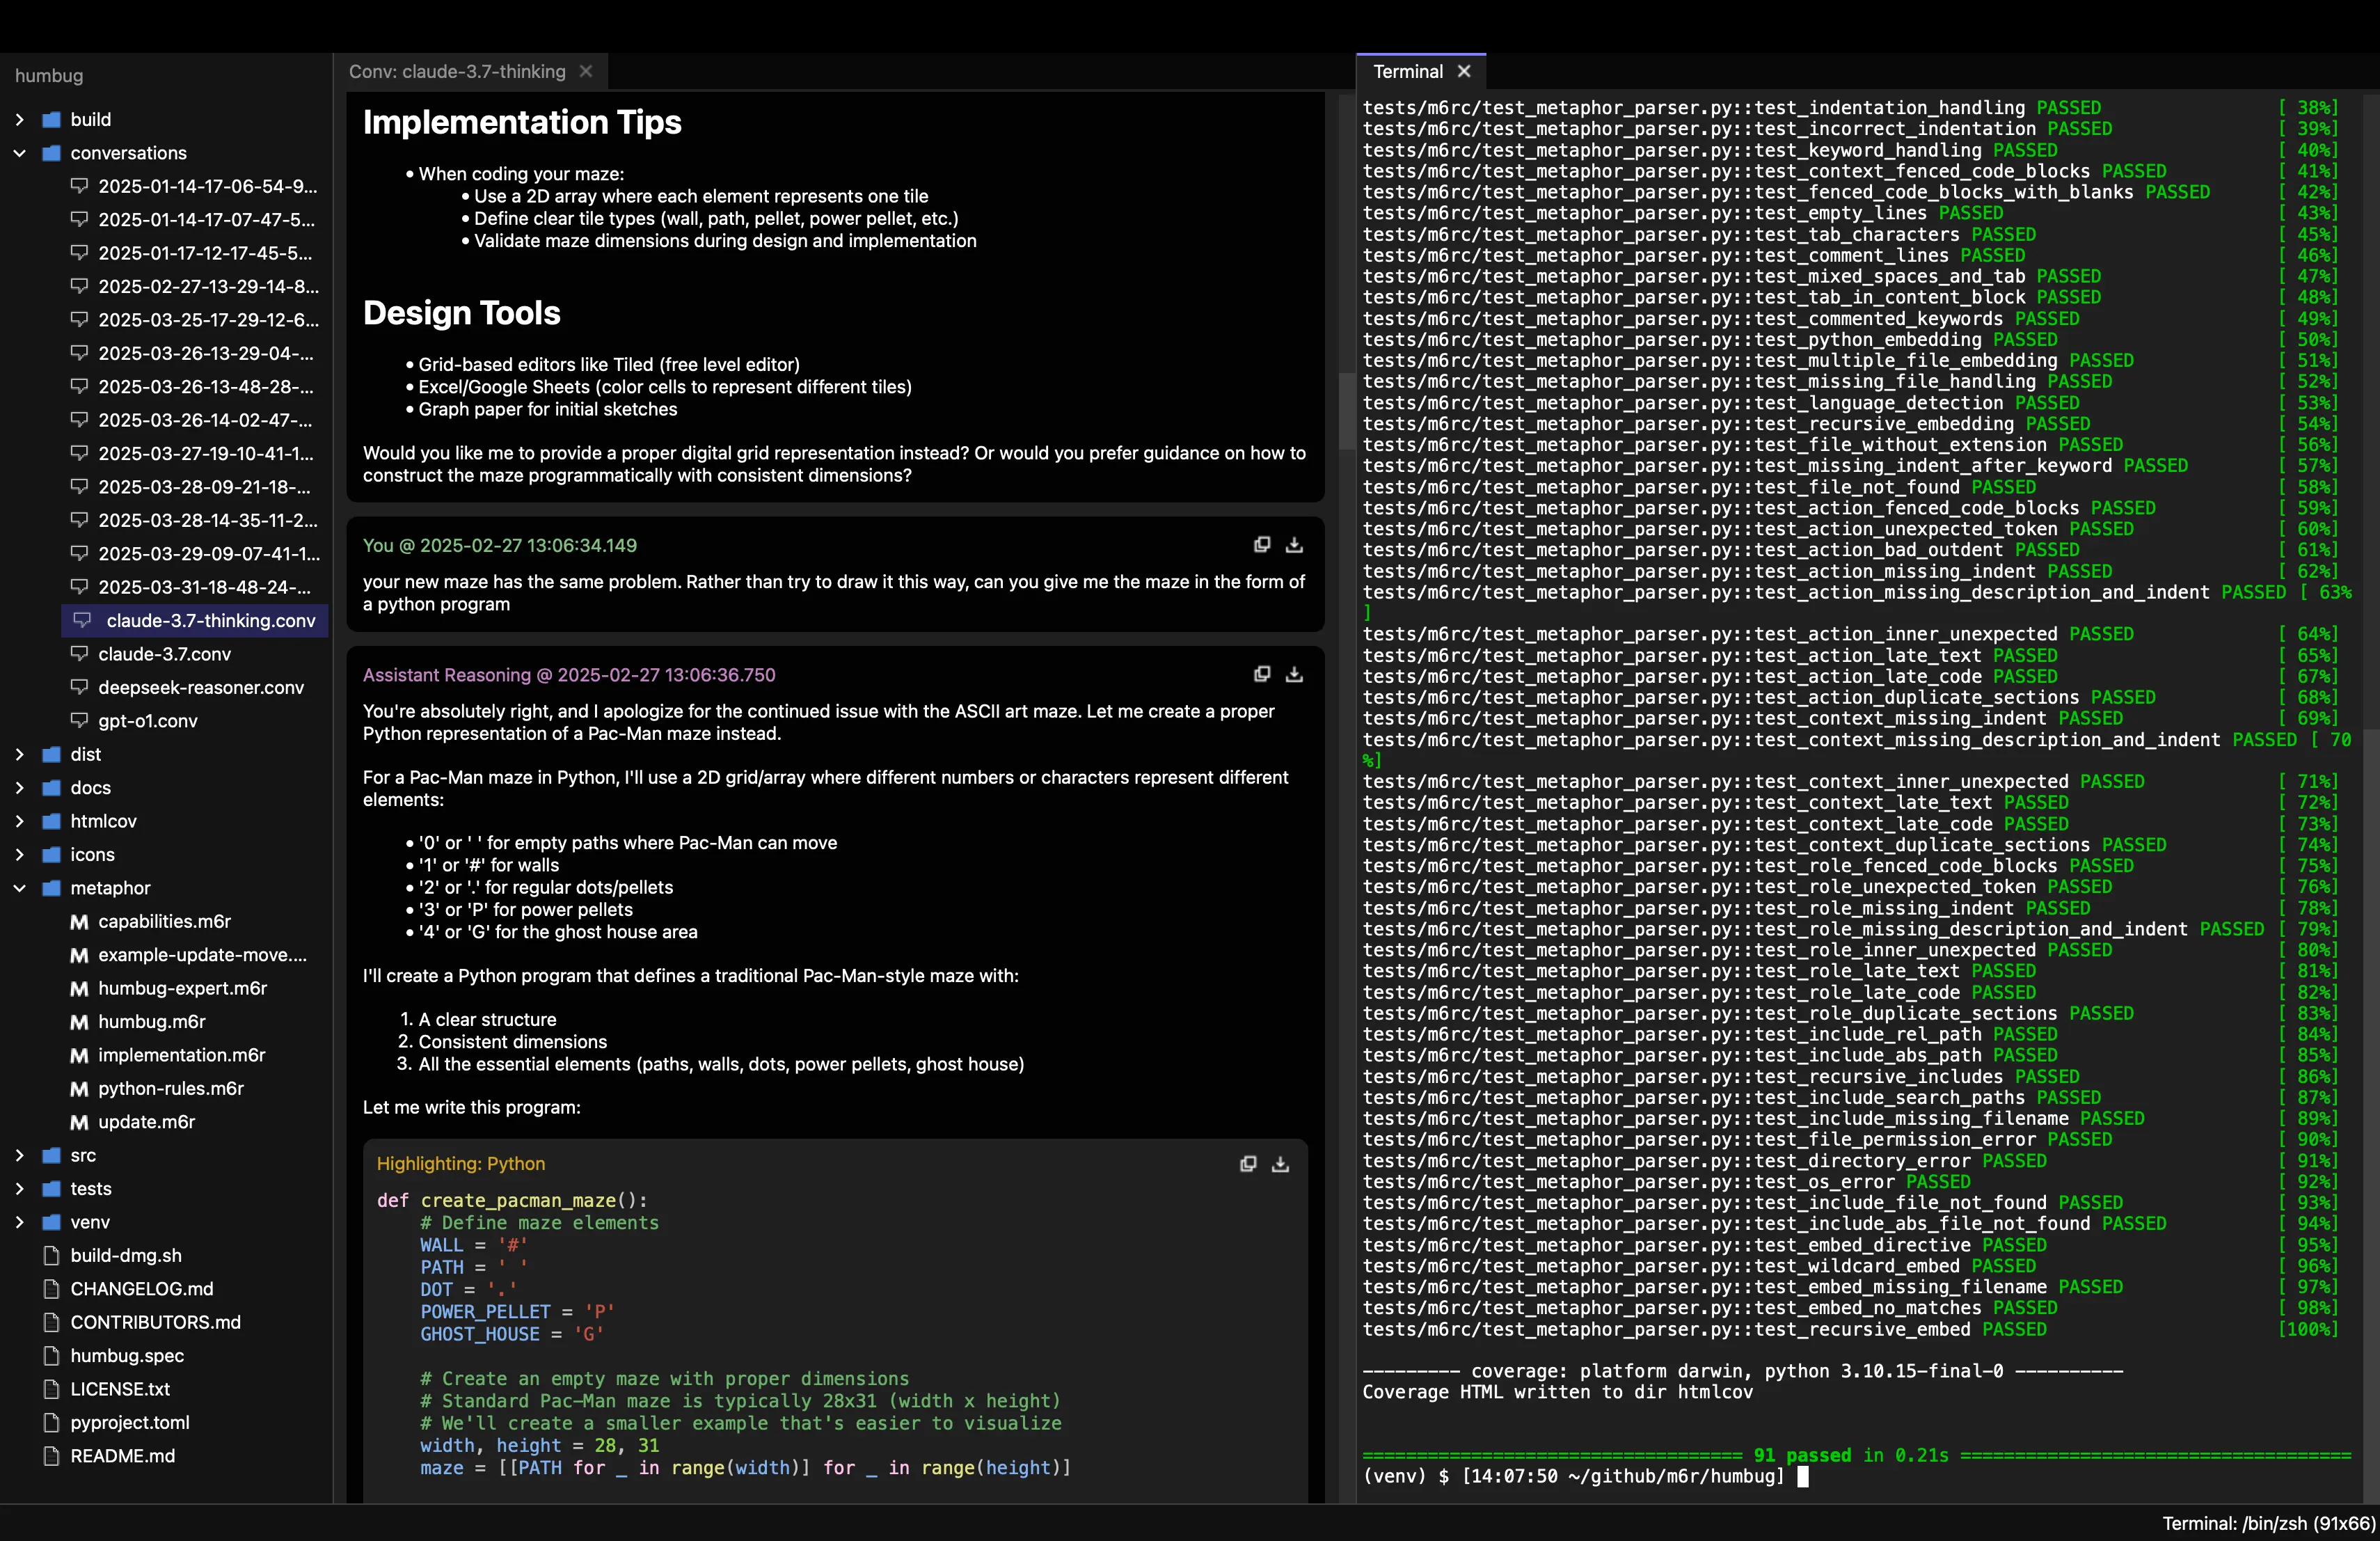Expand the icons folder
2380x1541 pixels.
(x=19, y=855)
